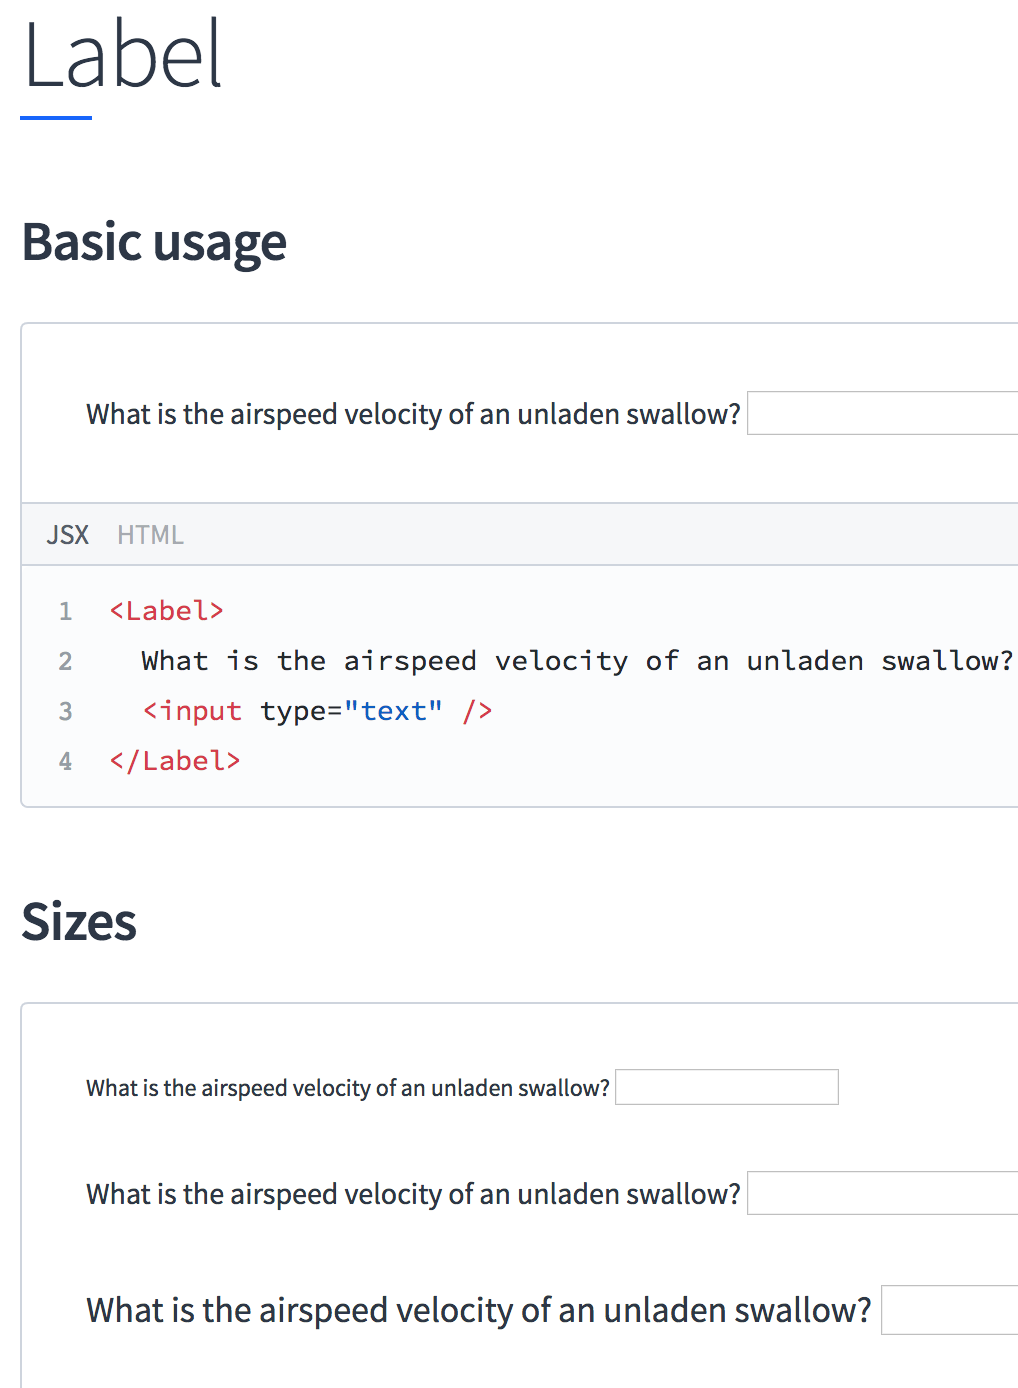1018x1388 pixels.
Task: Click line number 4 in the code block
Action: (x=65, y=761)
